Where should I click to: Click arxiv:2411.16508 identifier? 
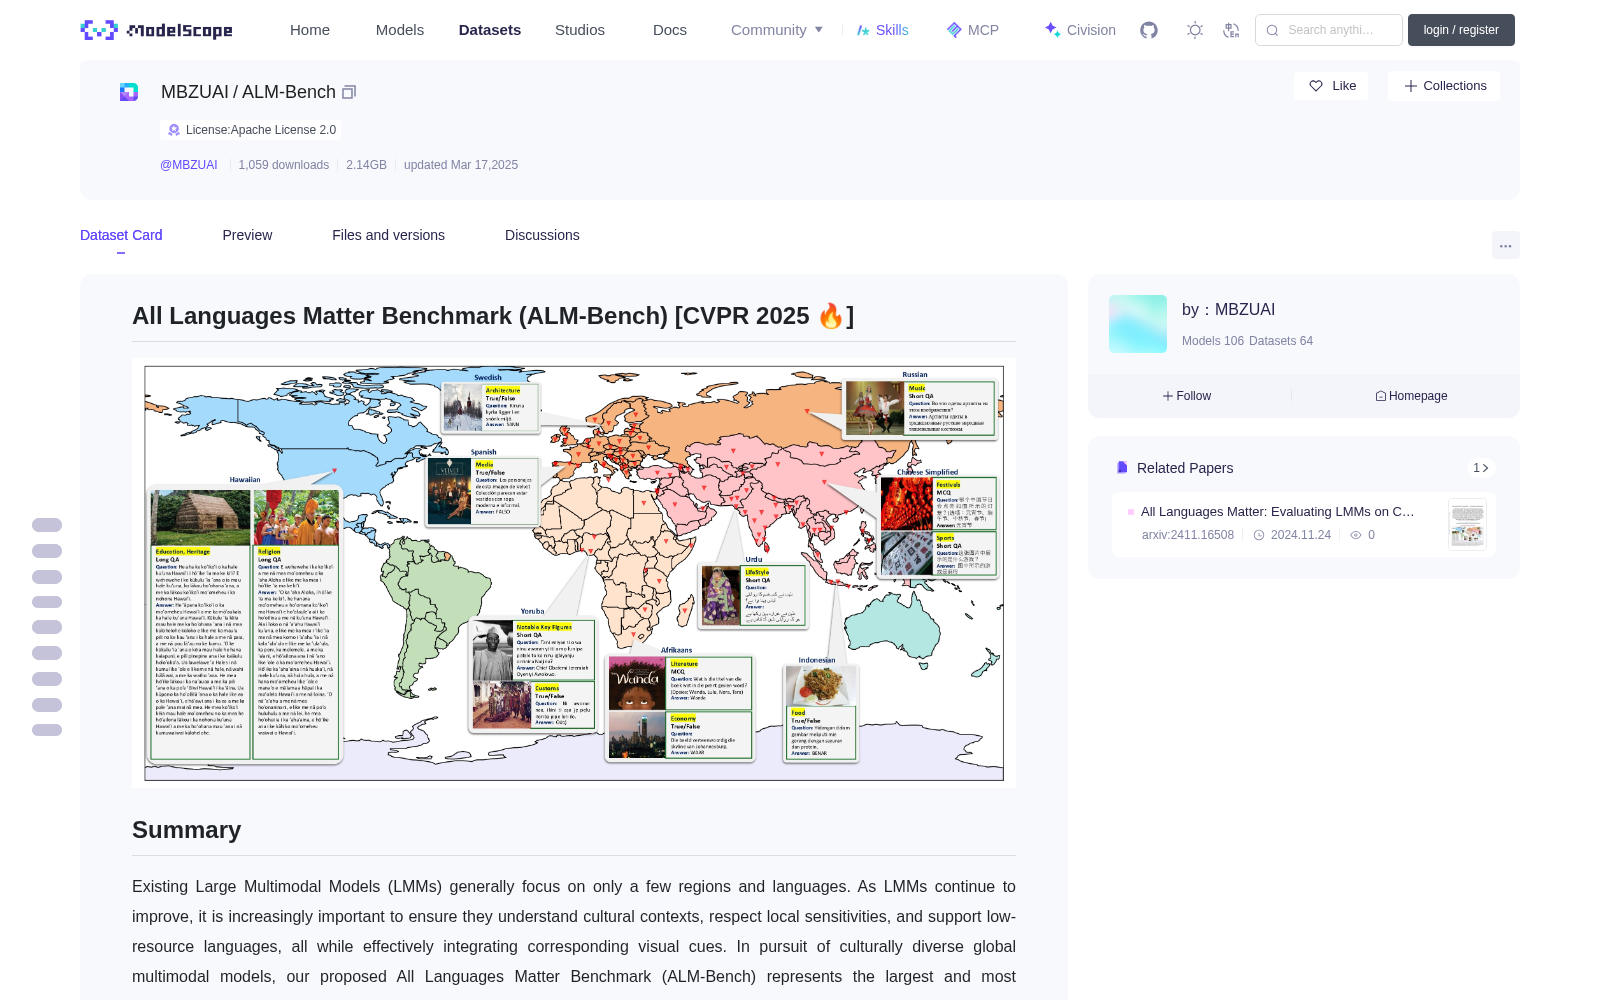[1188, 535]
